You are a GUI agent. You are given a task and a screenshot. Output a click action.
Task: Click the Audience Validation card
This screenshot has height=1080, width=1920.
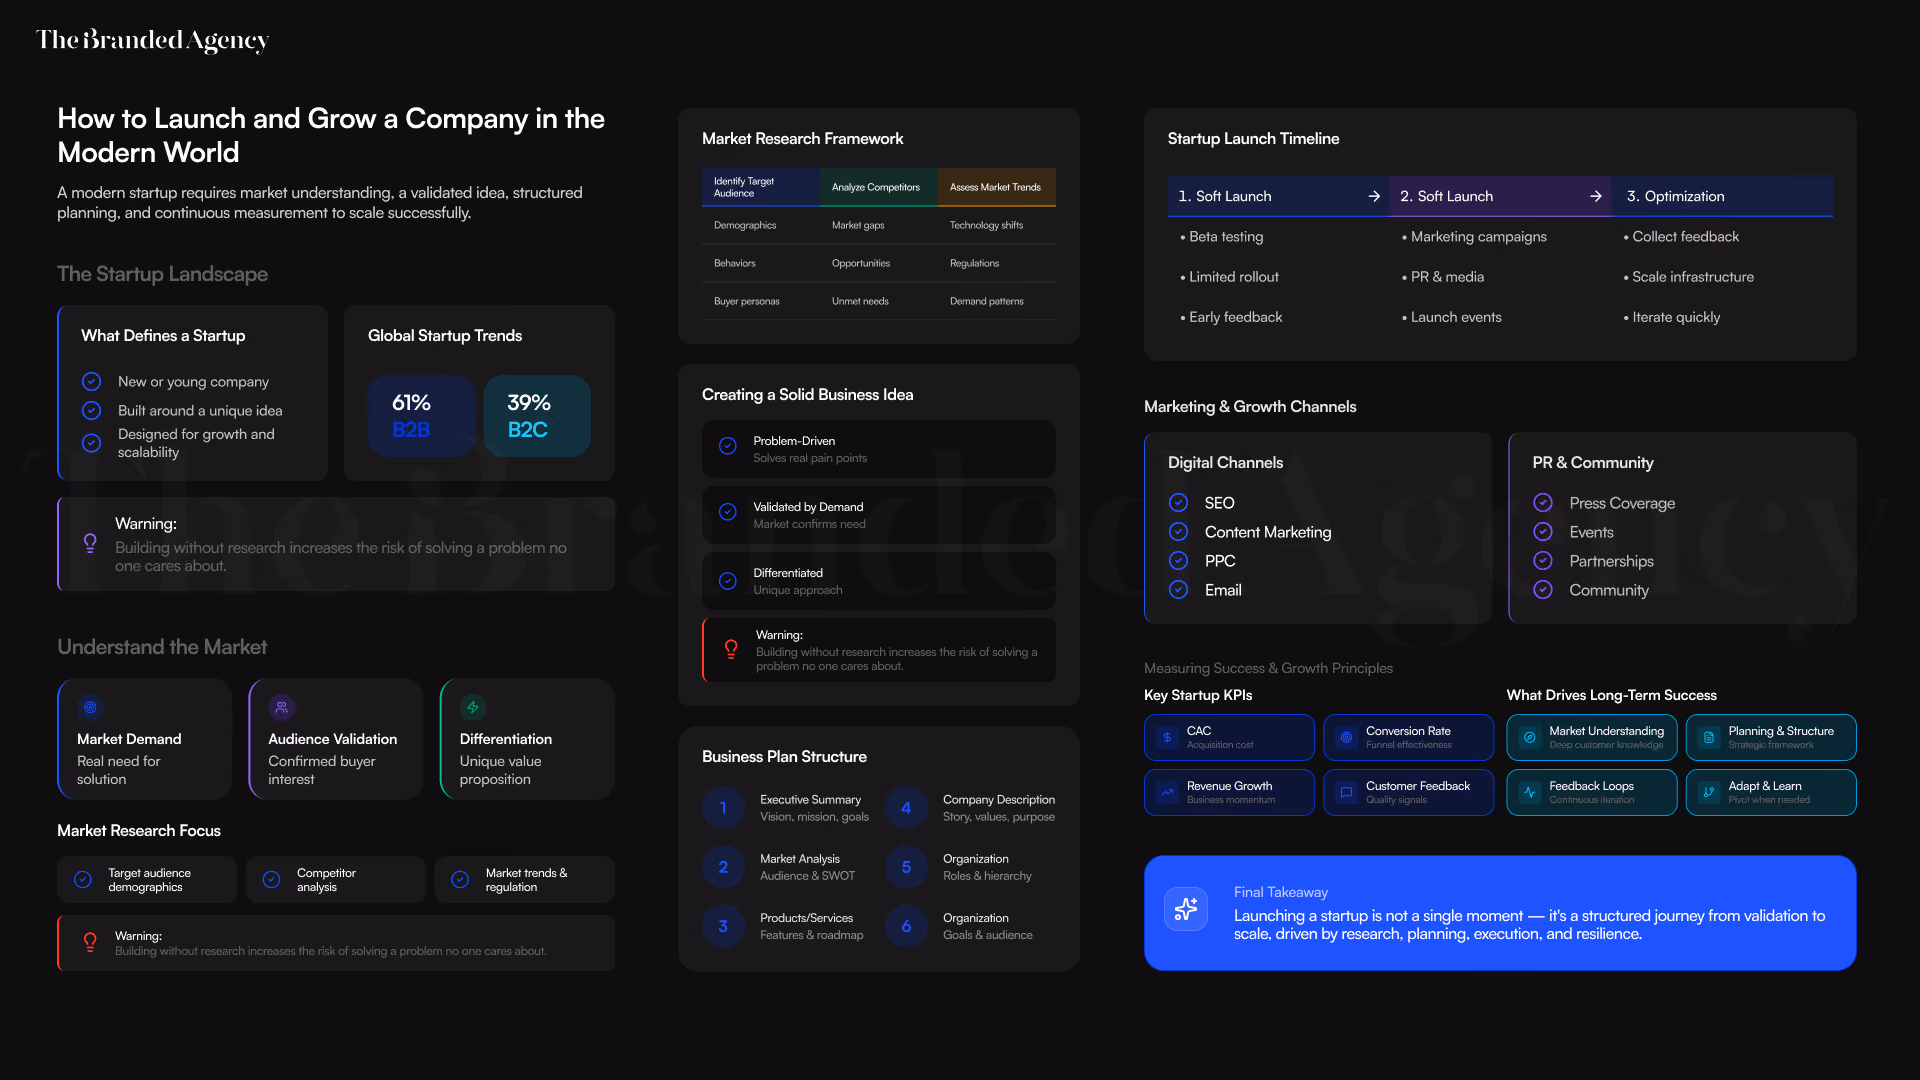tap(336, 739)
